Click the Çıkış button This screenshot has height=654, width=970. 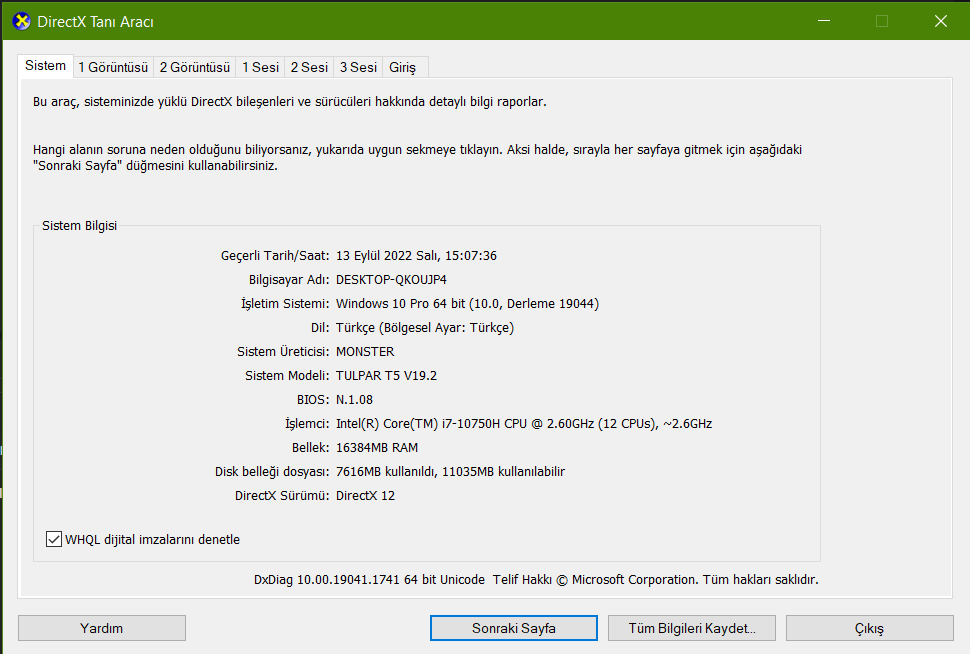coord(869,628)
